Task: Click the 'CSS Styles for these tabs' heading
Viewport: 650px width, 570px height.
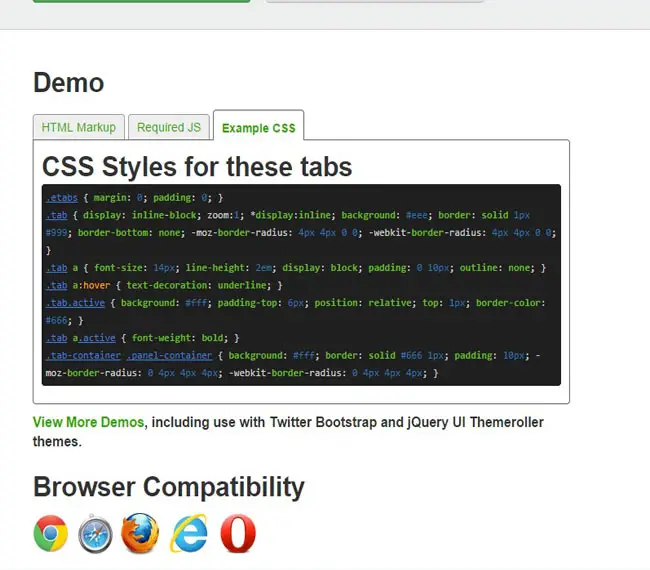Action: 197,167
